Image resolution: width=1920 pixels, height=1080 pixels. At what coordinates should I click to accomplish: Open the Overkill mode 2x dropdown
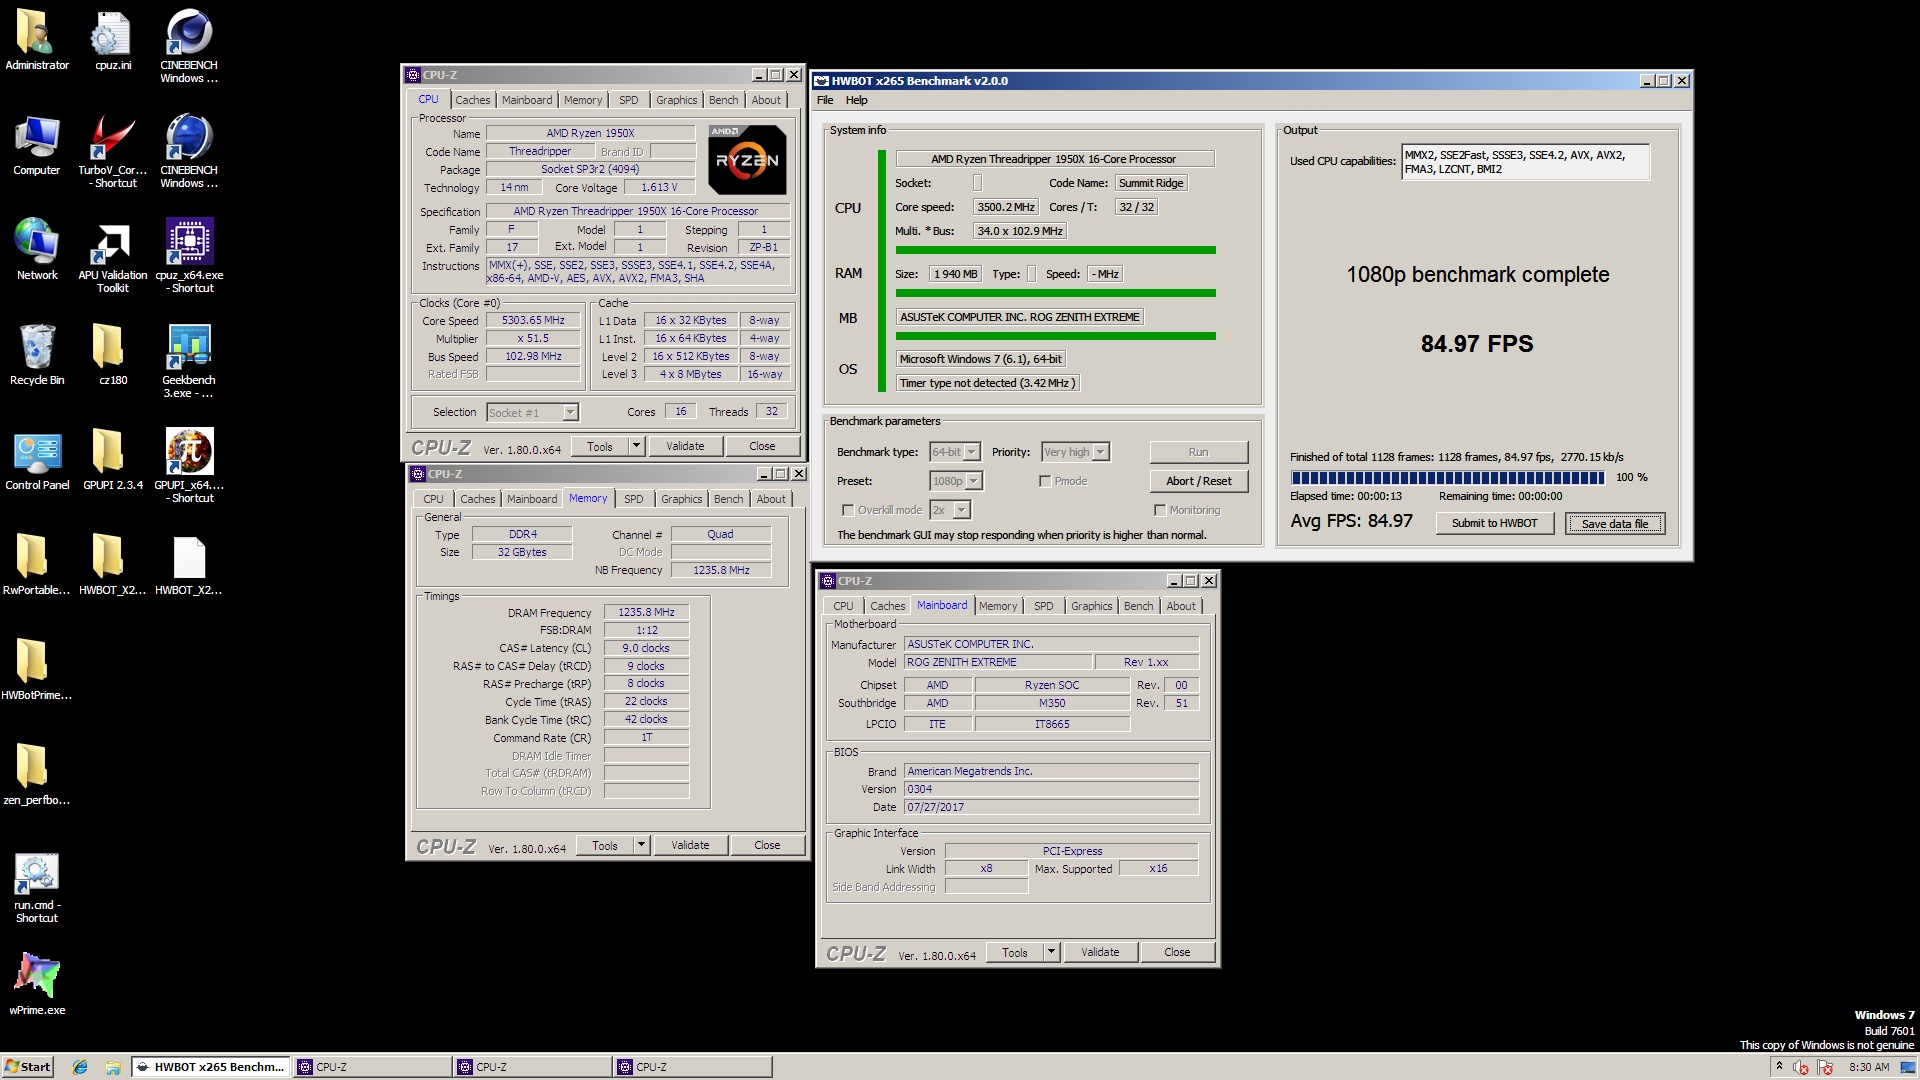click(x=949, y=510)
